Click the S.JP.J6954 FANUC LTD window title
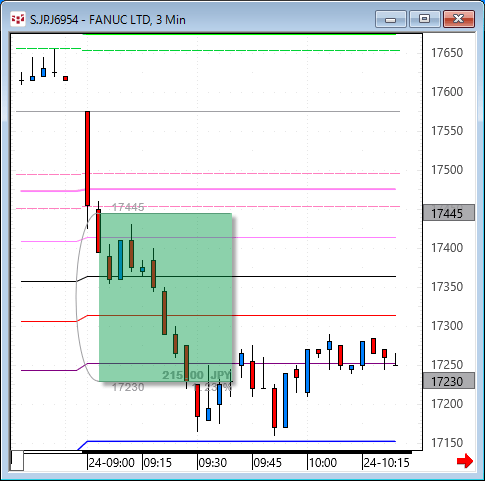Viewport: 485px width, 481px height. tap(108, 20)
